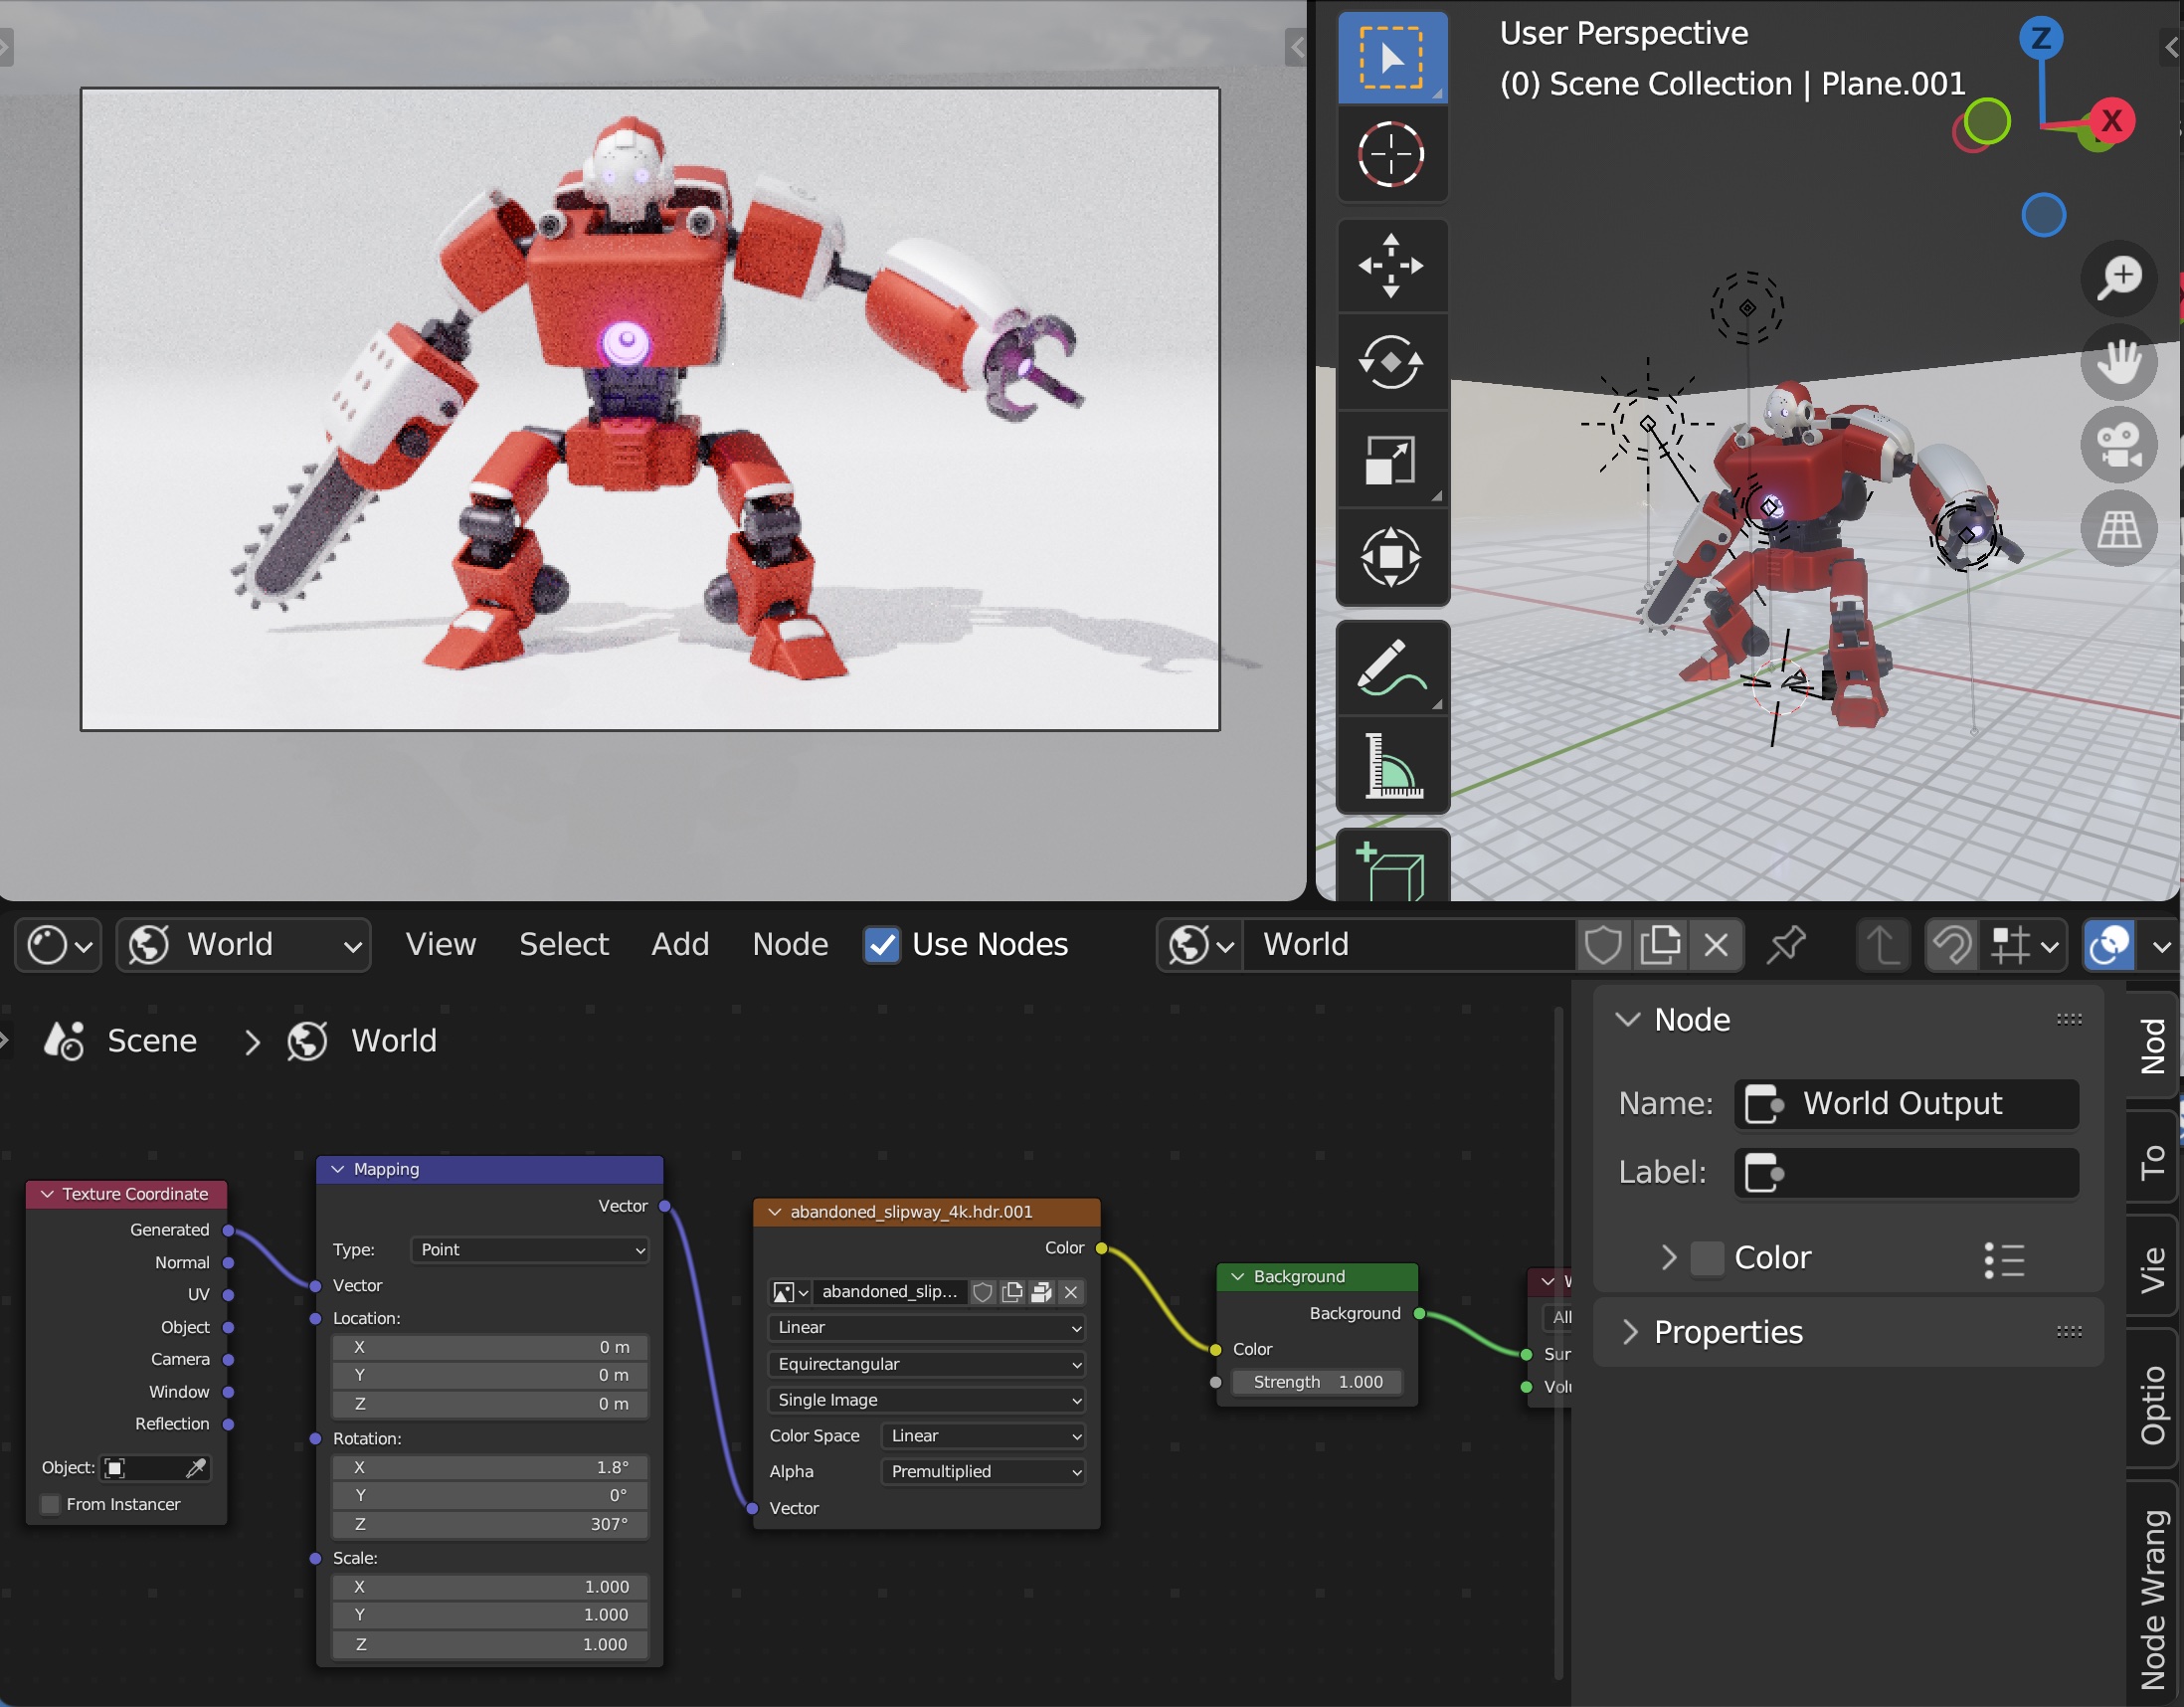The height and width of the screenshot is (1707, 2184).
Task: Open the Node menu in the header
Action: pos(790,944)
